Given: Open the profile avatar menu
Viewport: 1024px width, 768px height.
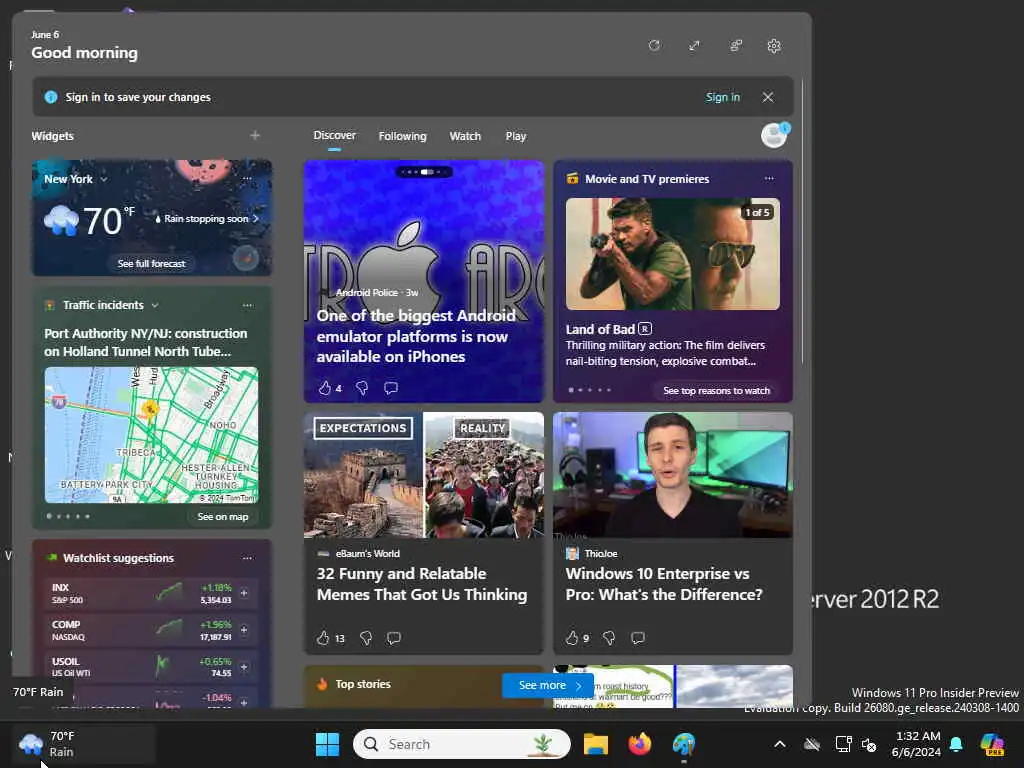Looking at the screenshot, I should coord(775,135).
